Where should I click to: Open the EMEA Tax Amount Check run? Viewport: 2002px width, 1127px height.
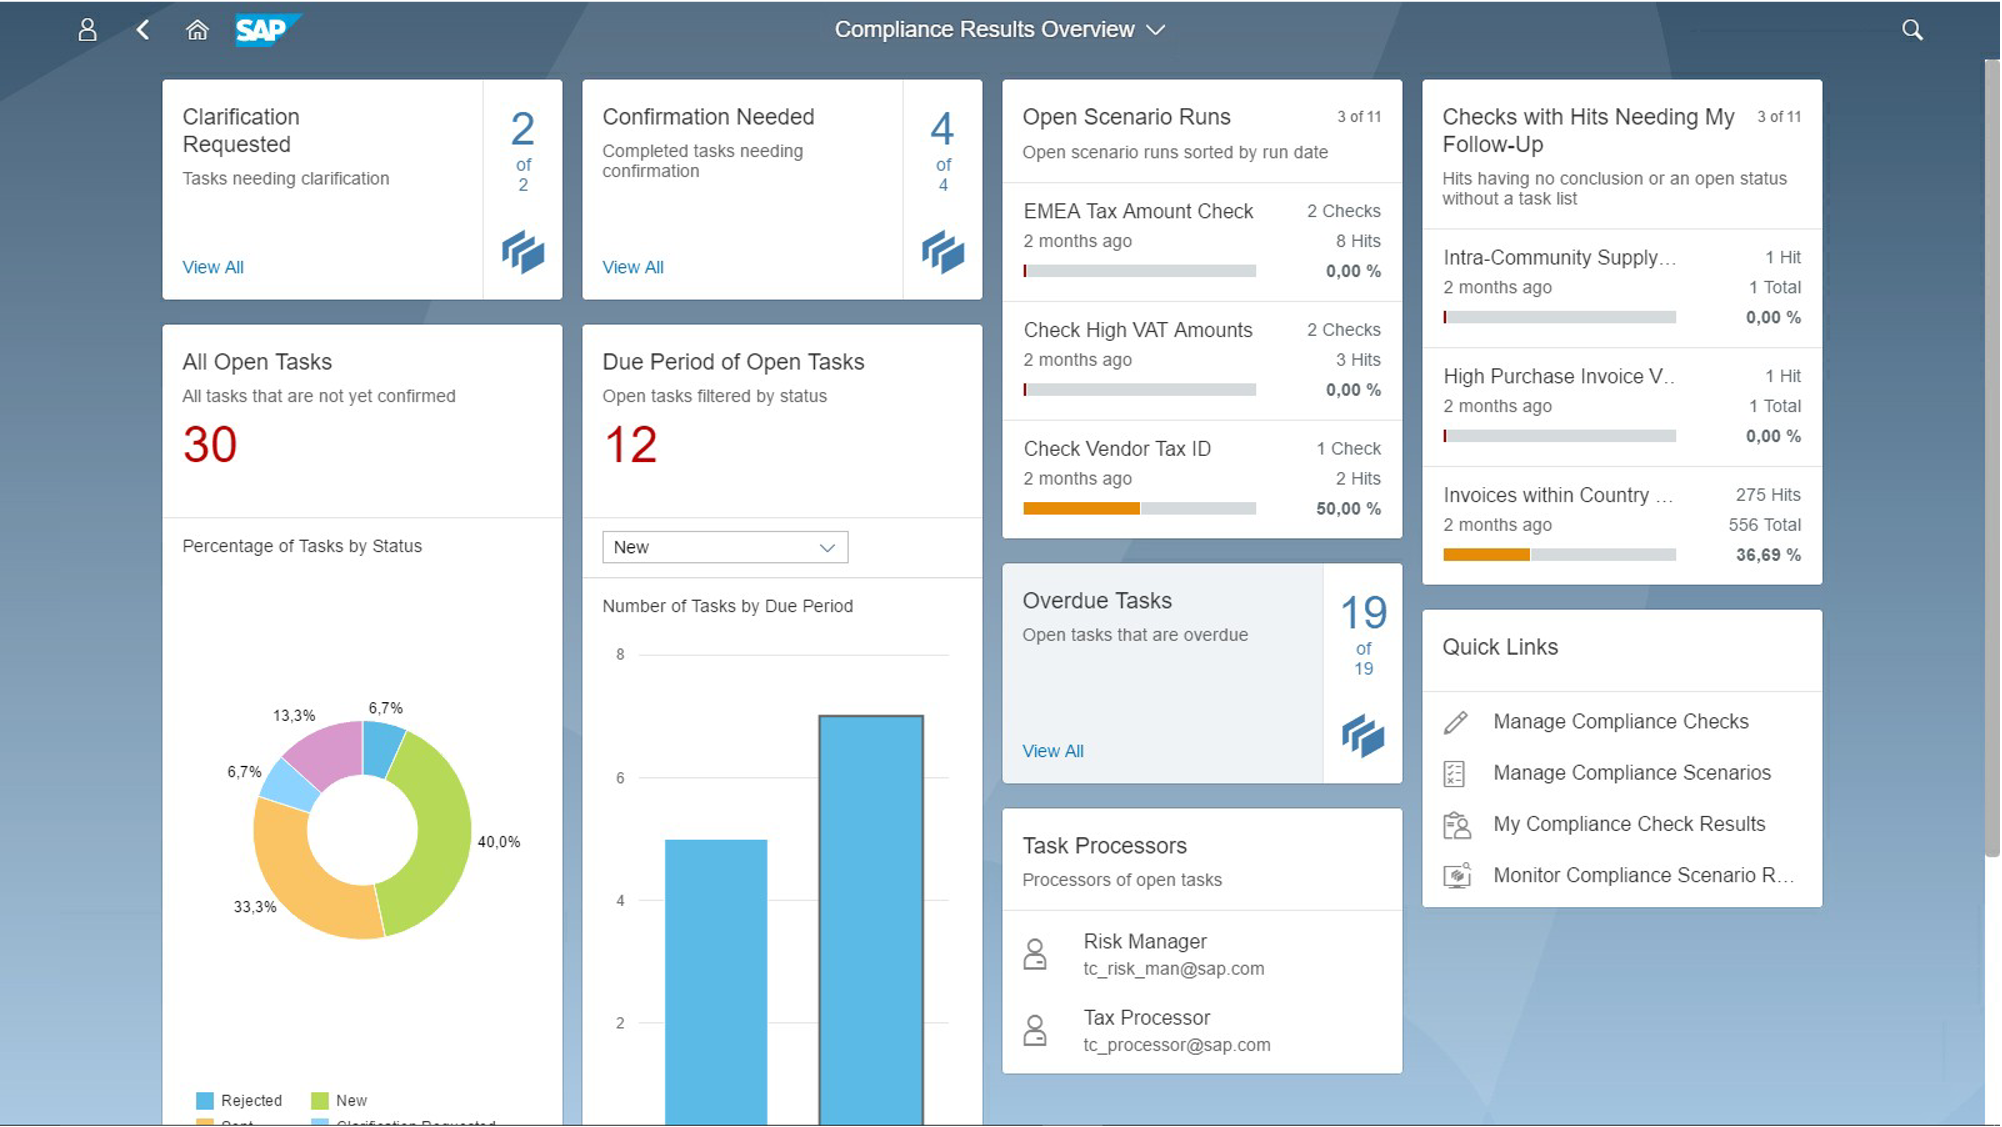[1202, 242]
